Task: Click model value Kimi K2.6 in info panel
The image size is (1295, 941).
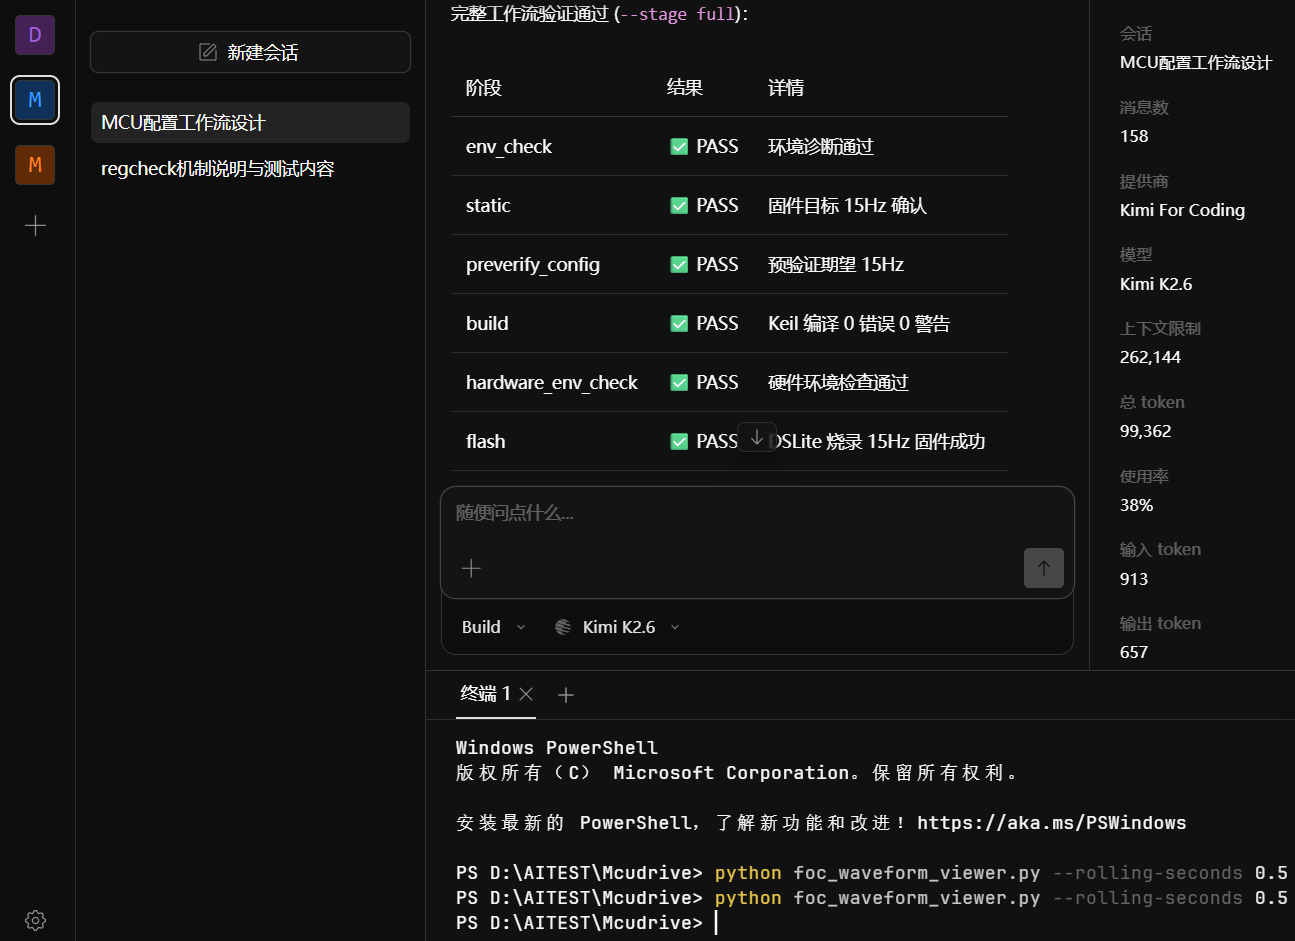Action: coord(1156,284)
